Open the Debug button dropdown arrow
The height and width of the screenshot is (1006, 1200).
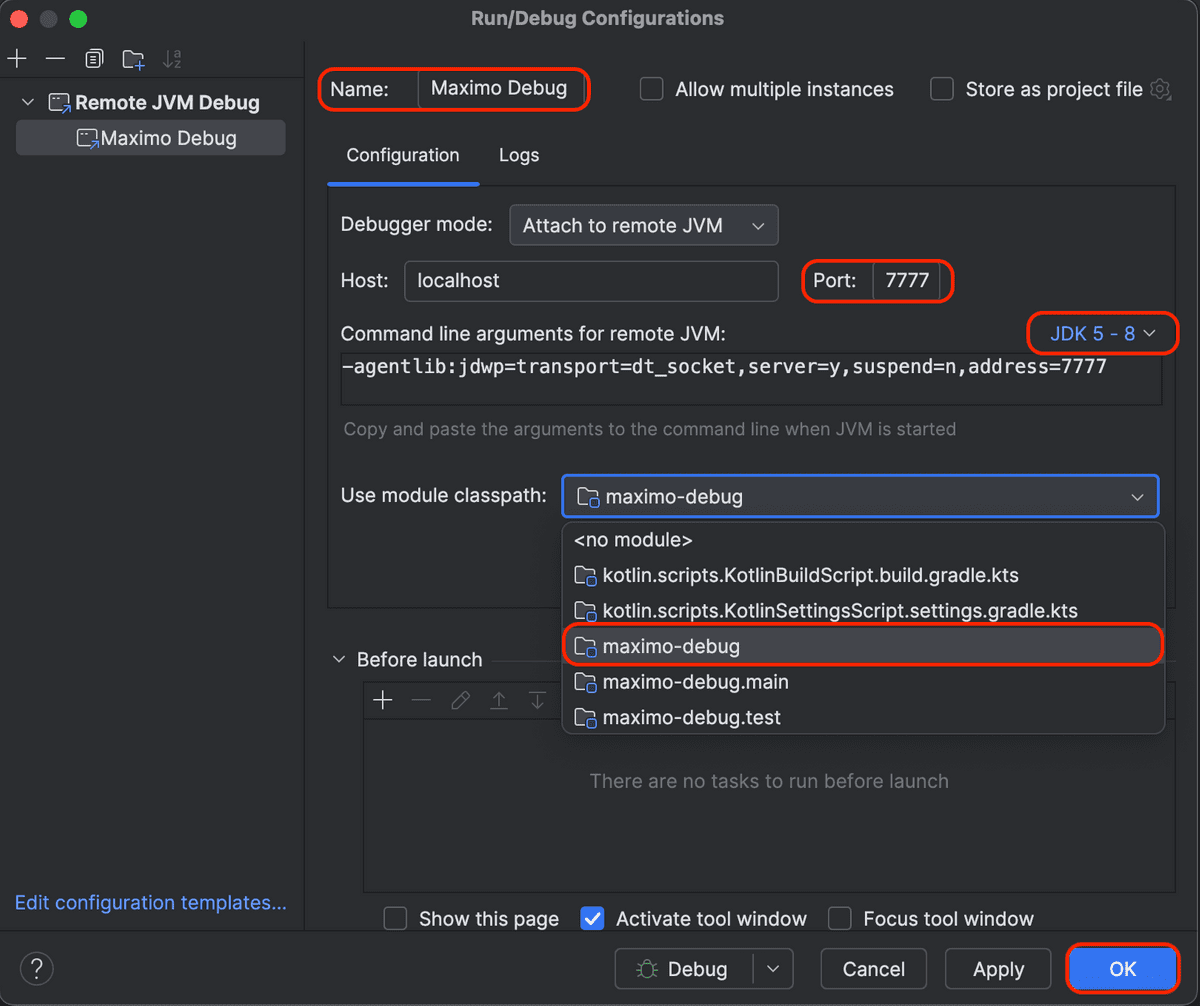coord(773,968)
